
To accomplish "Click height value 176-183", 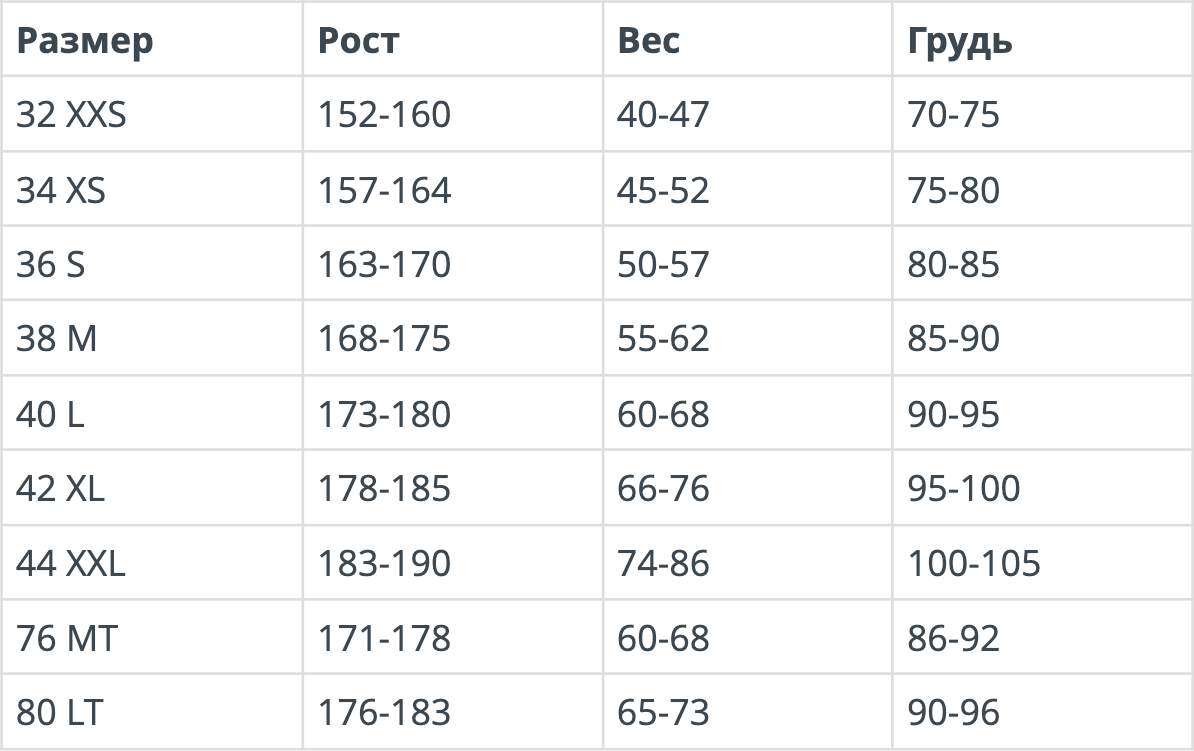I will tap(384, 713).
